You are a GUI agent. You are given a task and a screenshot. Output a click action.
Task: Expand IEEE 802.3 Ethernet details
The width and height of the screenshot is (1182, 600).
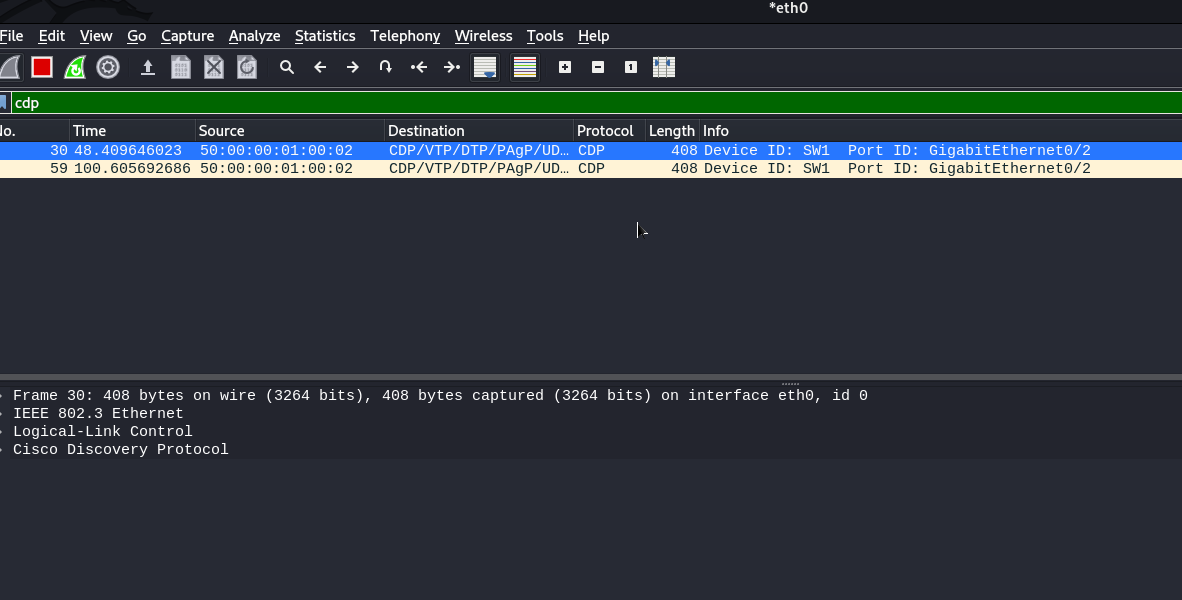[3, 414]
